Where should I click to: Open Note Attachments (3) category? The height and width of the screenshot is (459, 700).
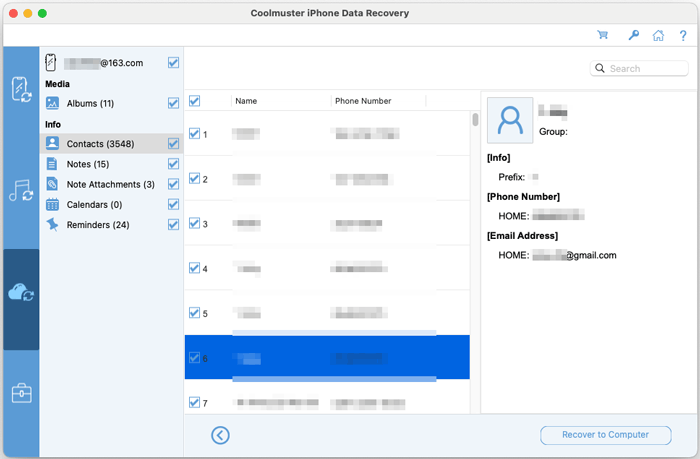pos(111,184)
